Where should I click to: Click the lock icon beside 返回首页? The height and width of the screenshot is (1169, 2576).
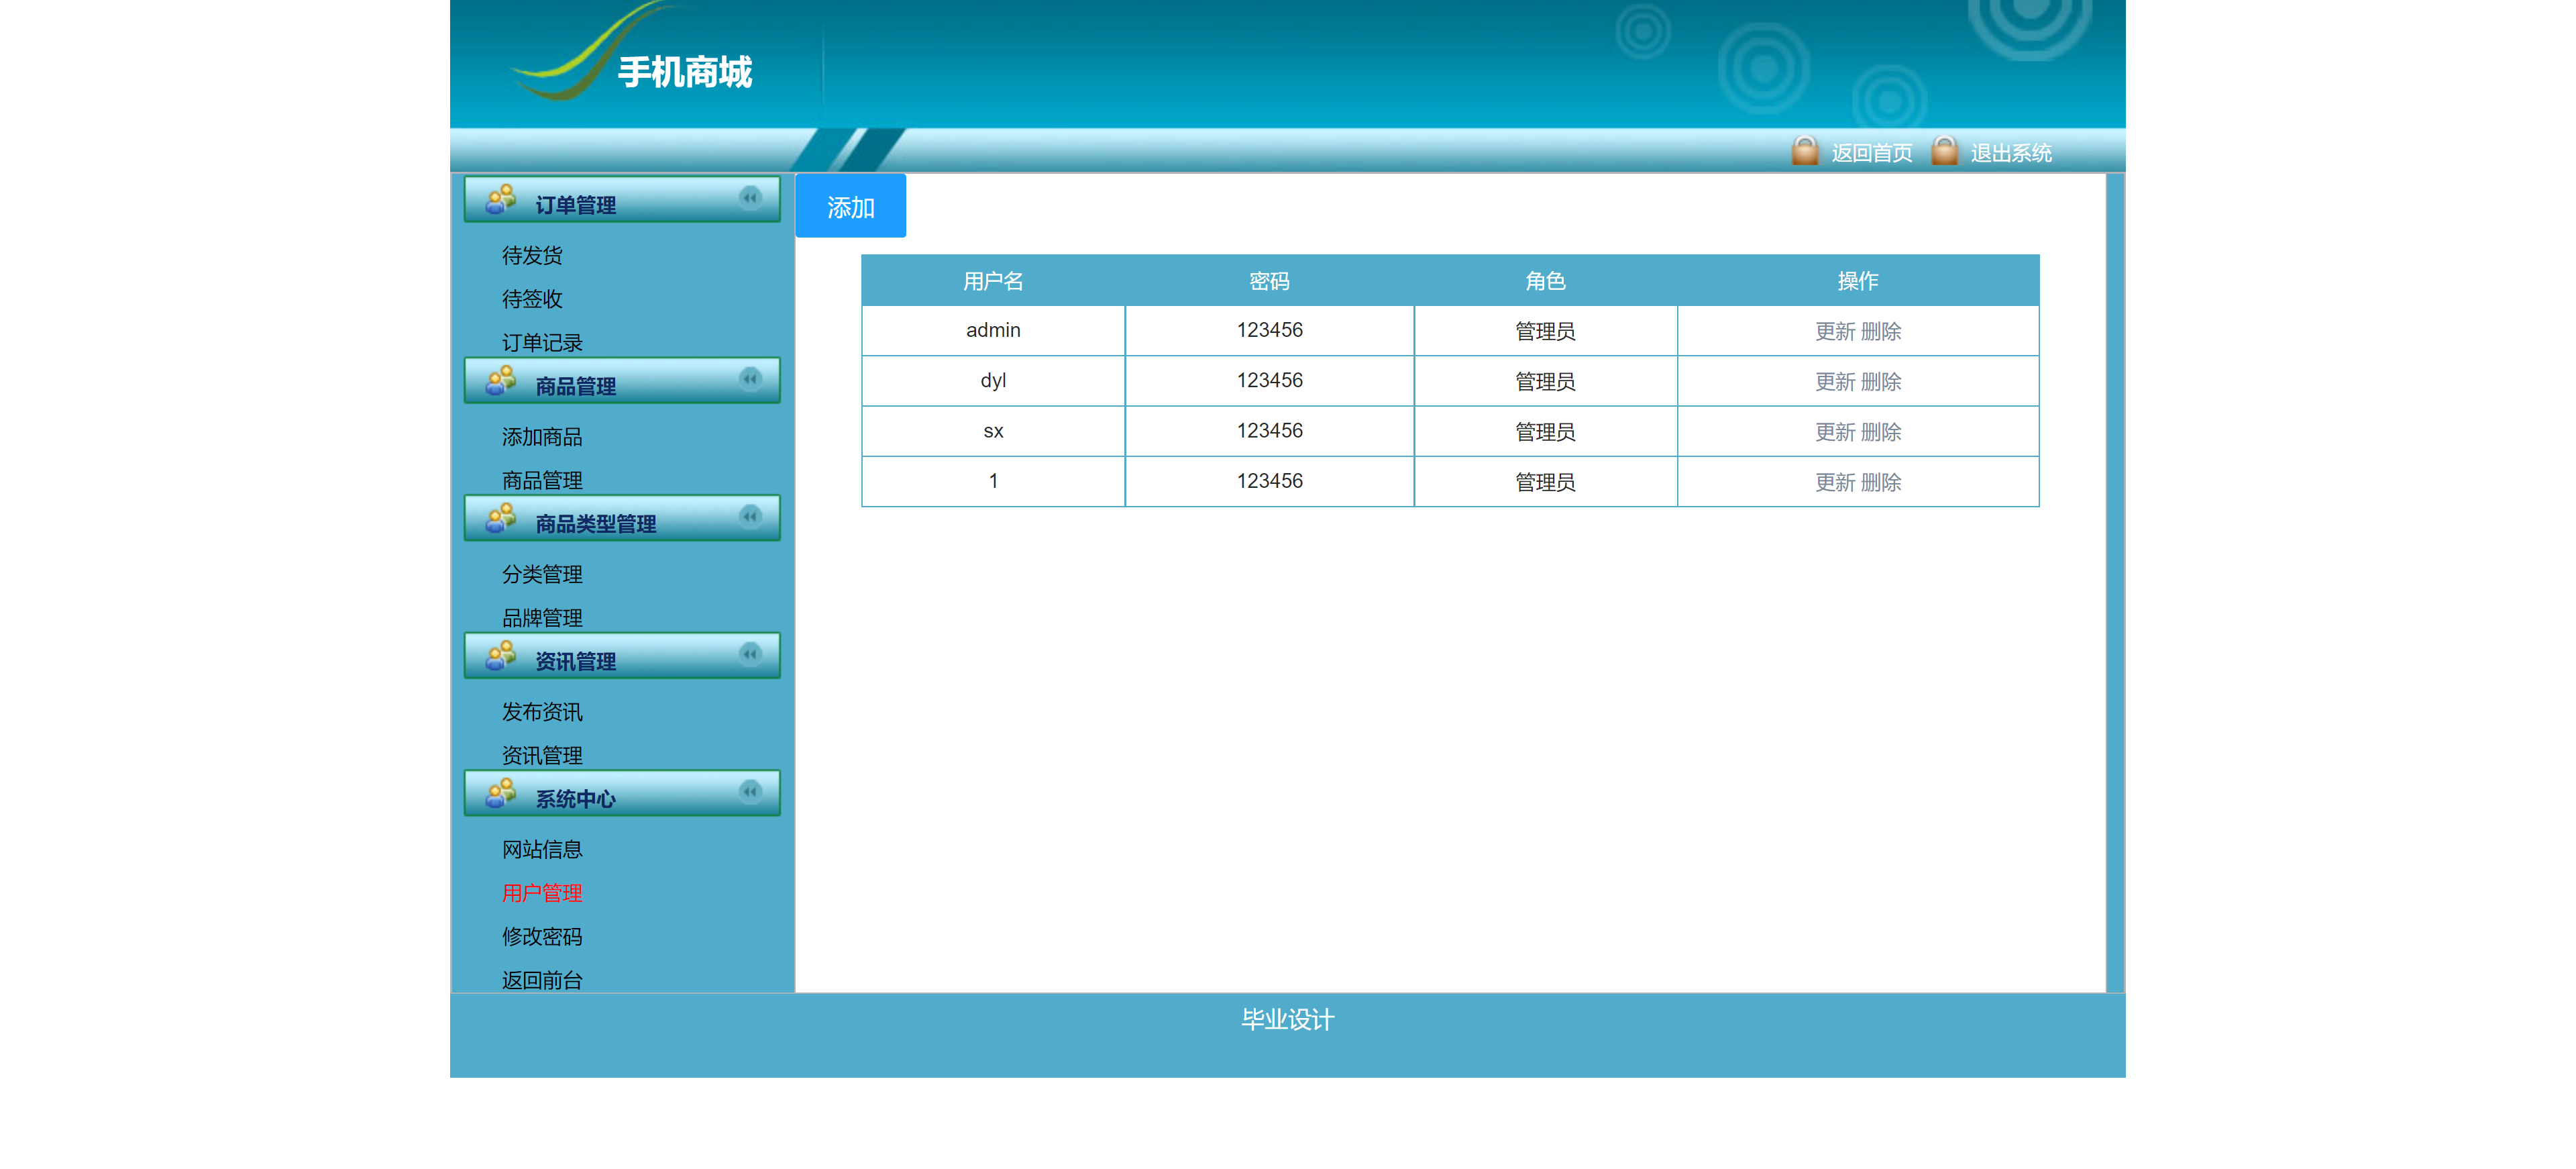(x=1804, y=151)
